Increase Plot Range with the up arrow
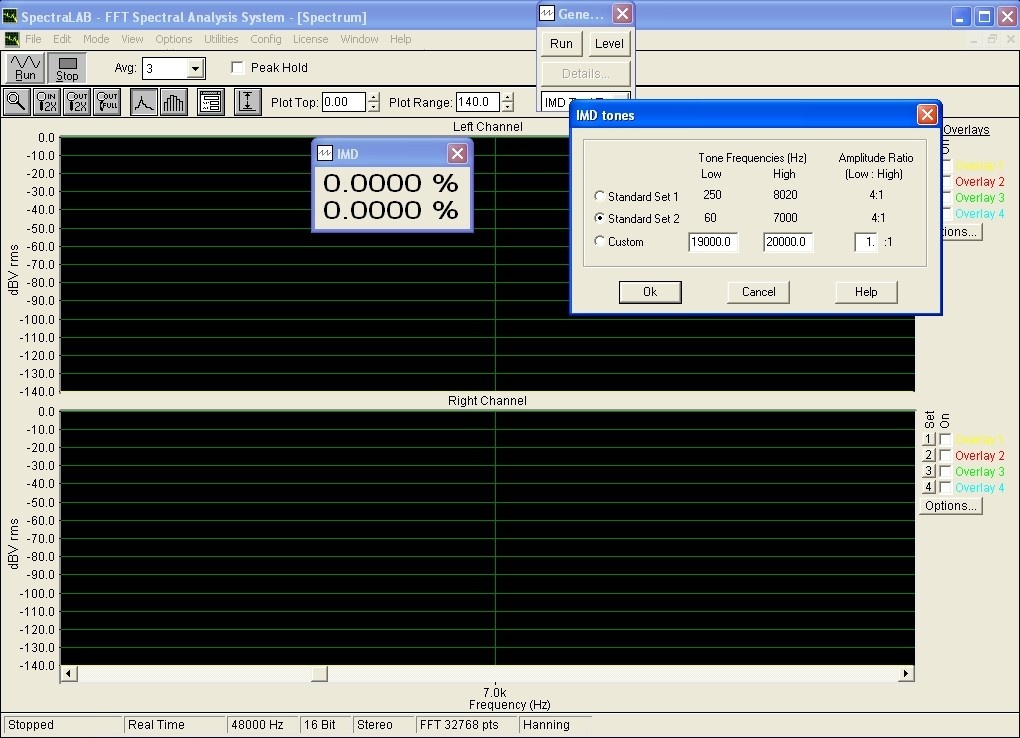The image size is (1020, 738). point(508,98)
